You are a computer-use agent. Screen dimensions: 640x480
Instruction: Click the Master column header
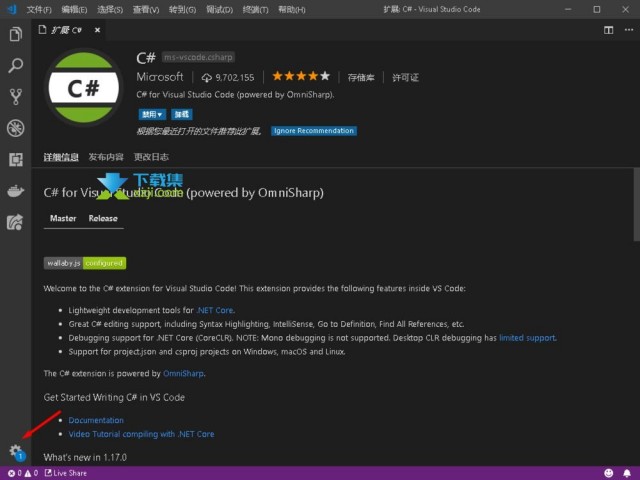coord(63,218)
